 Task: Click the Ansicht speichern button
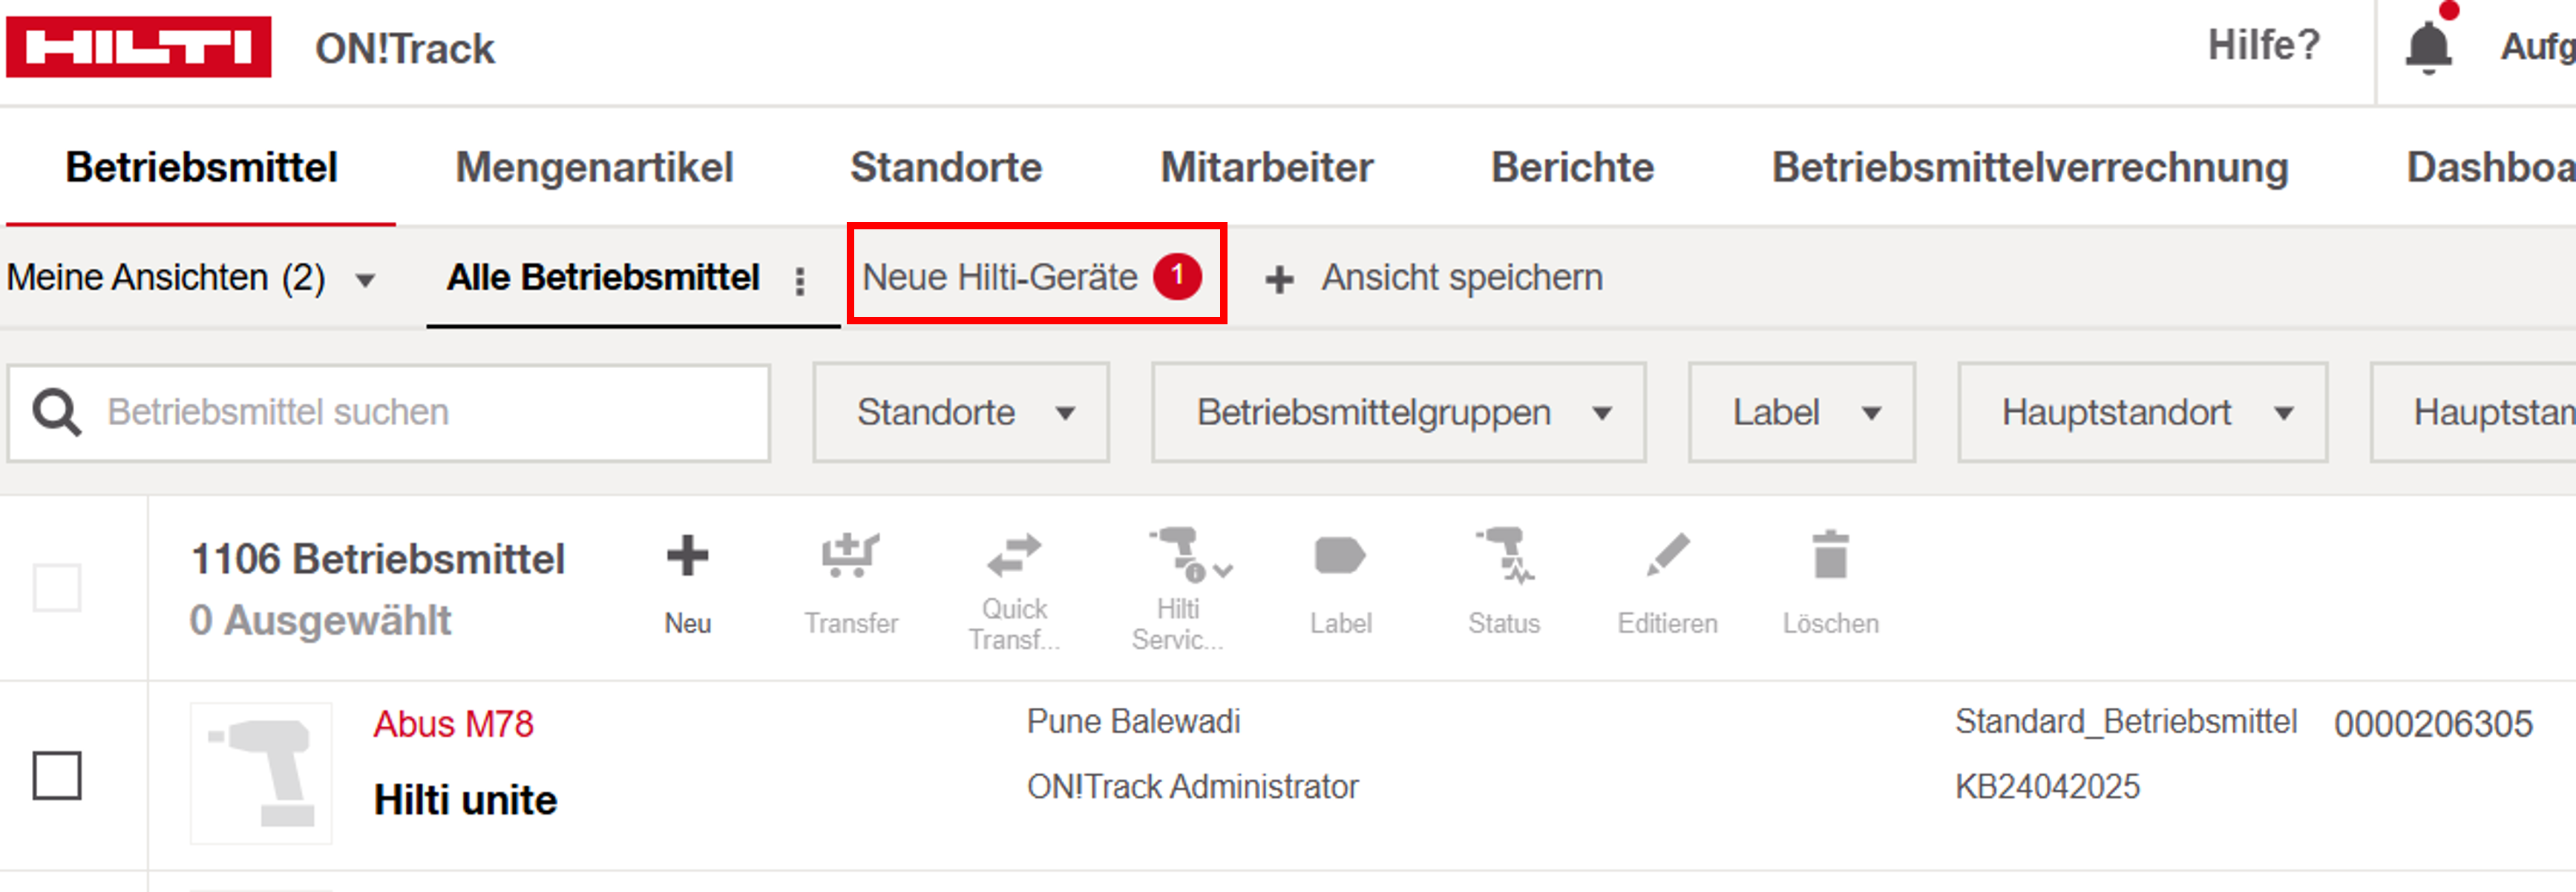(x=1435, y=278)
